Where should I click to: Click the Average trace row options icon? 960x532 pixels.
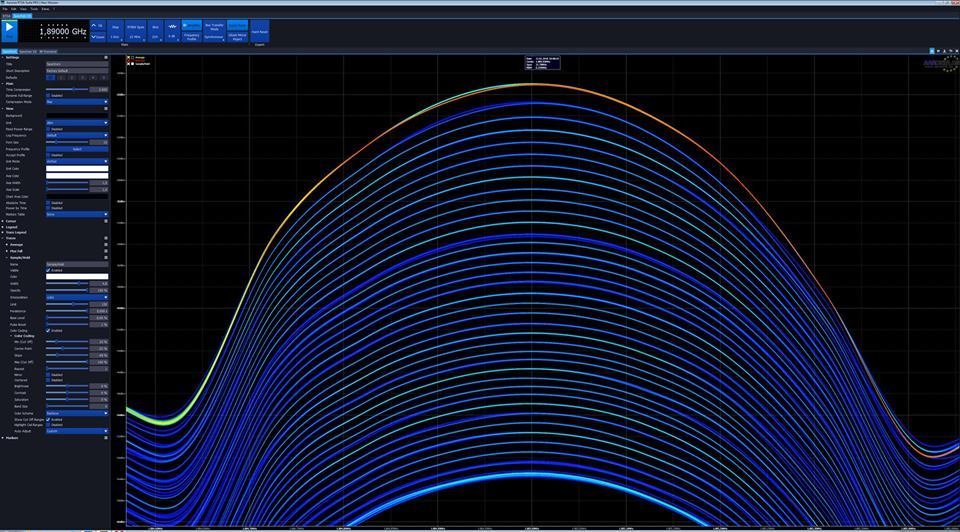point(106,244)
